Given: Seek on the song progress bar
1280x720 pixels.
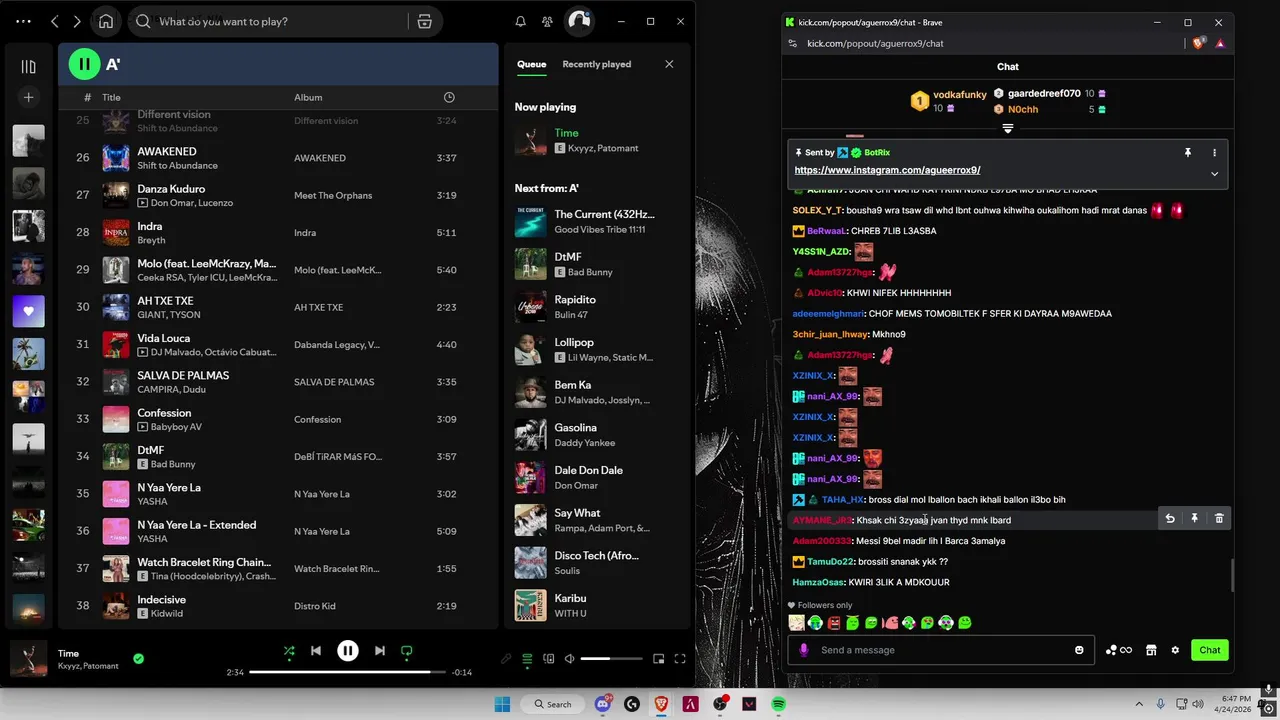Looking at the screenshot, I should point(347,672).
